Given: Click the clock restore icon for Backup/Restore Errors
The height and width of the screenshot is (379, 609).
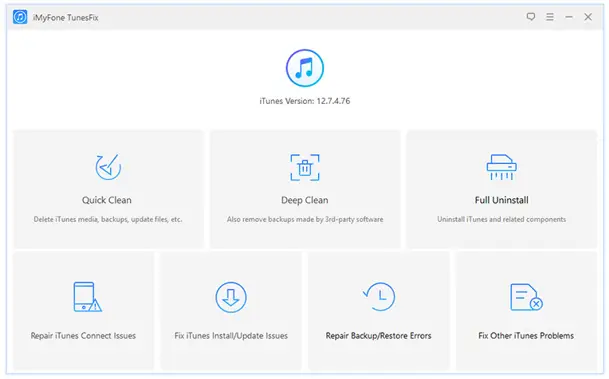Looking at the screenshot, I should pos(379,297).
